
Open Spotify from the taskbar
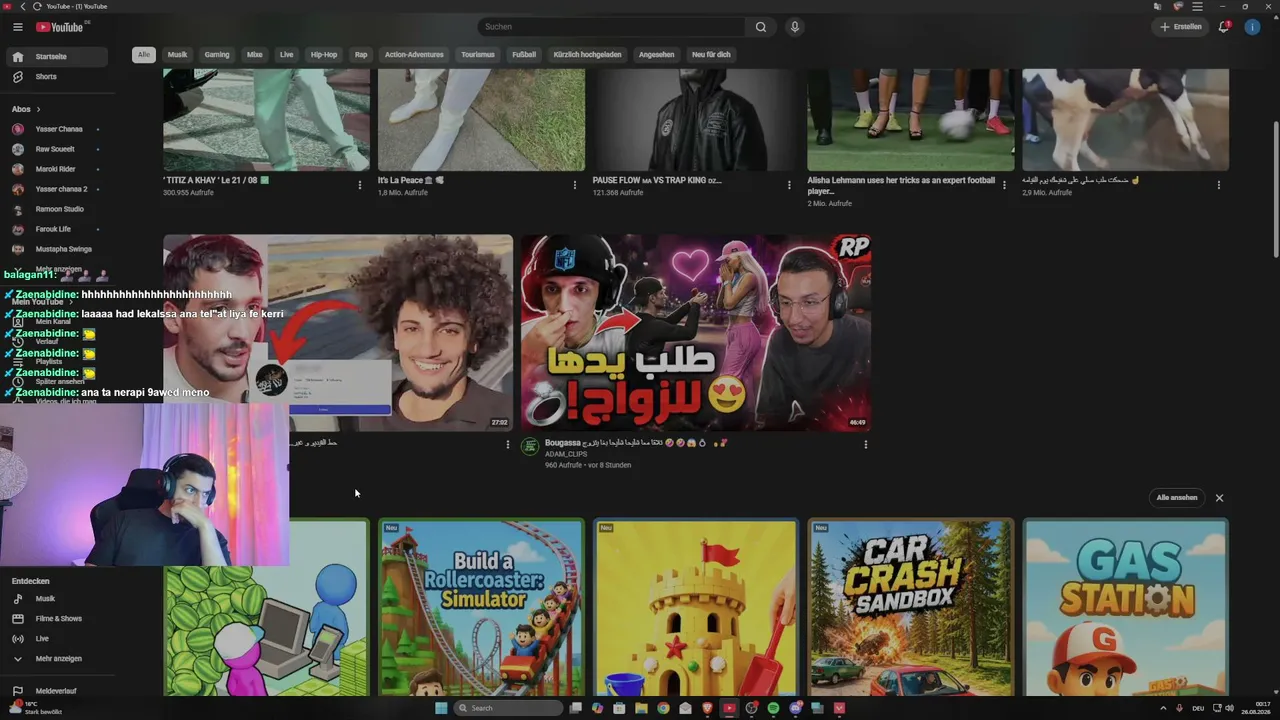tap(773, 708)
